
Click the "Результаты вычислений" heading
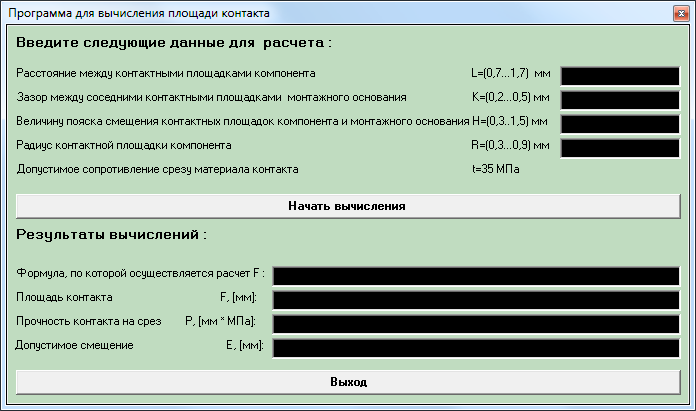111,235
